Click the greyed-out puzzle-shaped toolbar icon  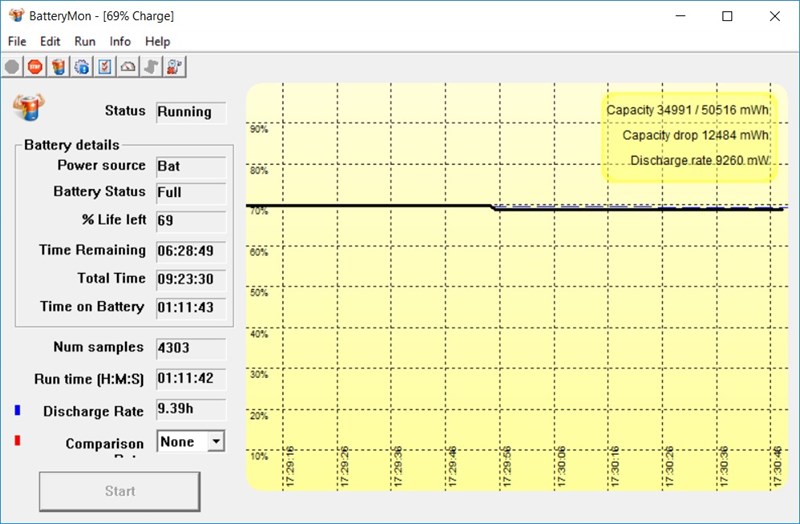pos(151,67)
